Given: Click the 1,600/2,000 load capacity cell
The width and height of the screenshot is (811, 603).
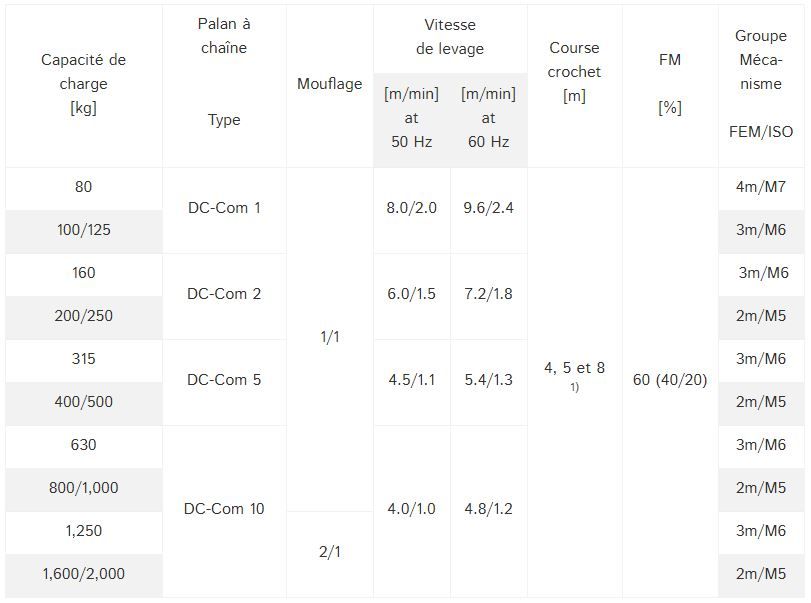Looking at the screenshot, I should click(84, 574).
